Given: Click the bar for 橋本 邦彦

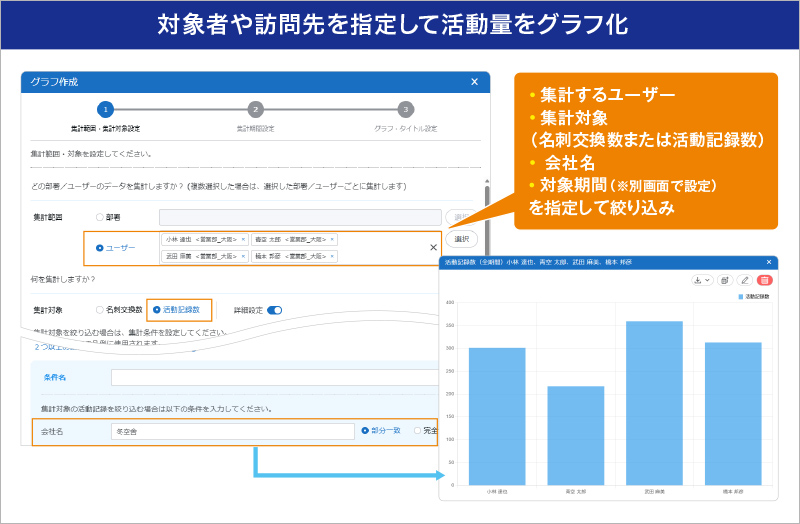Looking at the screenshot, I should [733, 414].
